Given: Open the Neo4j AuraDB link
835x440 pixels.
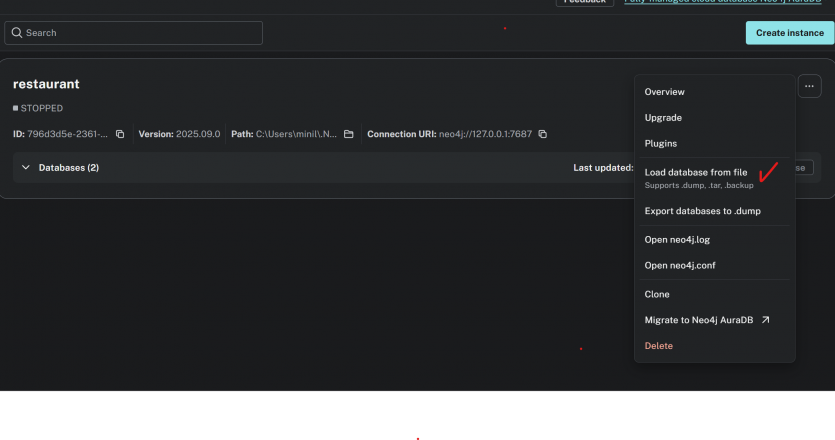Looking at the screenshot, I should tap(722, 2).
